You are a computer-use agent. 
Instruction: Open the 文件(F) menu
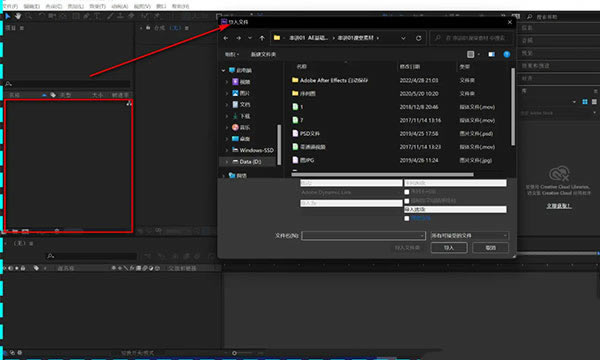[x=11, y=7]
